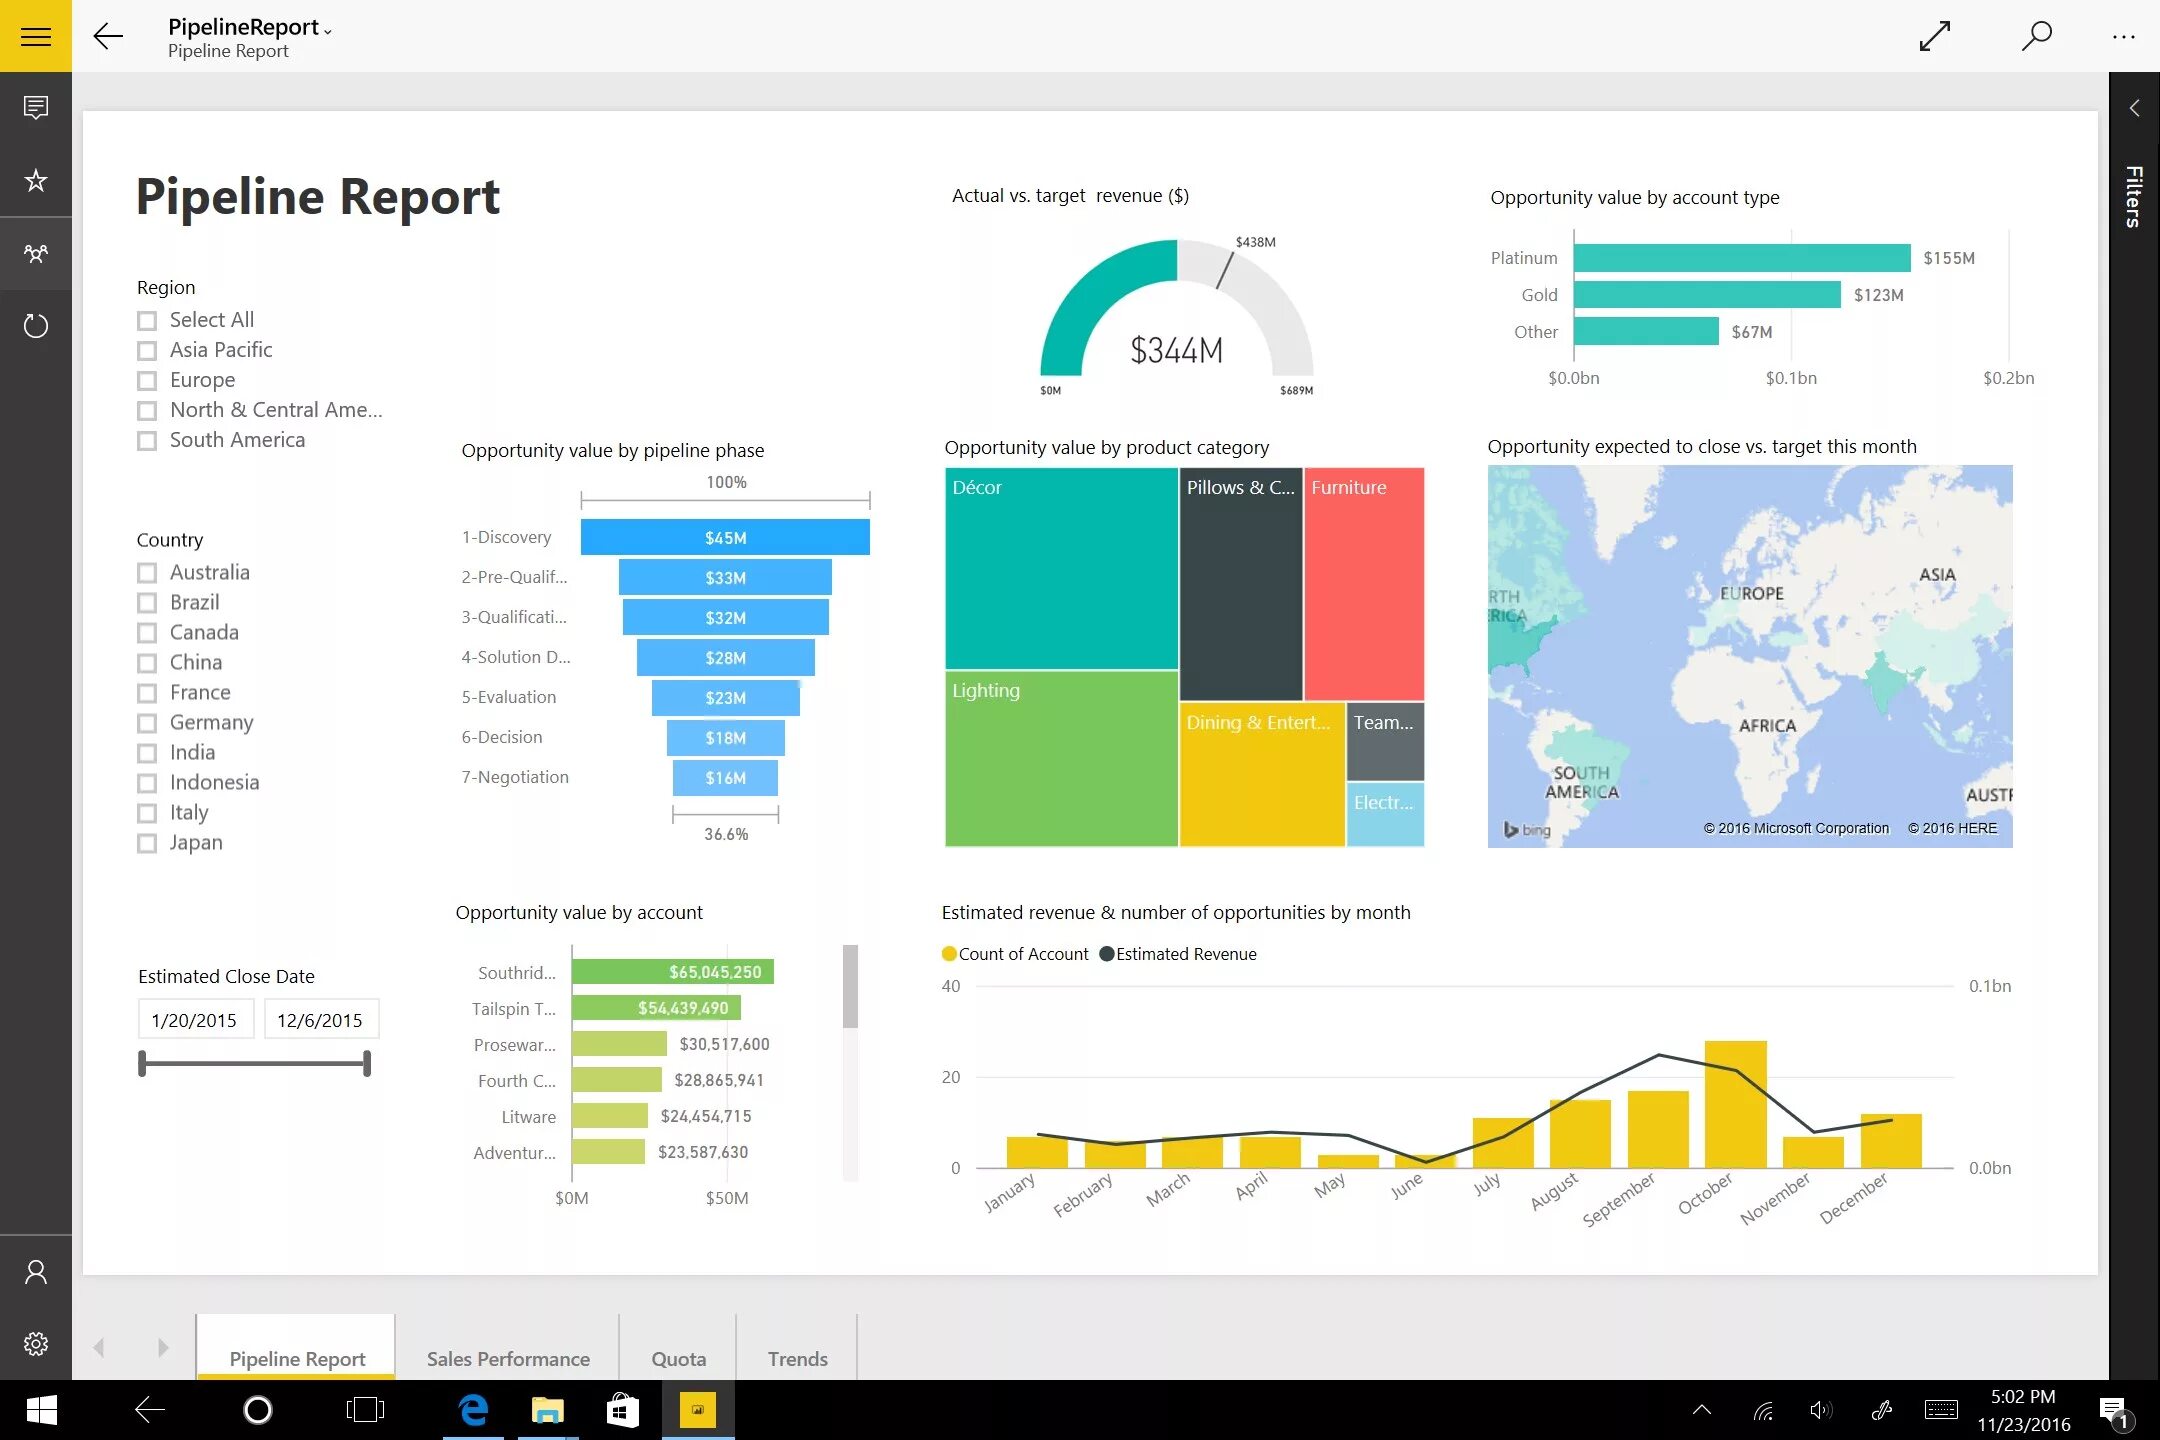Switch to the Sales Performance tab
The height and width of the screenshot is (1440, 2160).
tap(508, 1358)
